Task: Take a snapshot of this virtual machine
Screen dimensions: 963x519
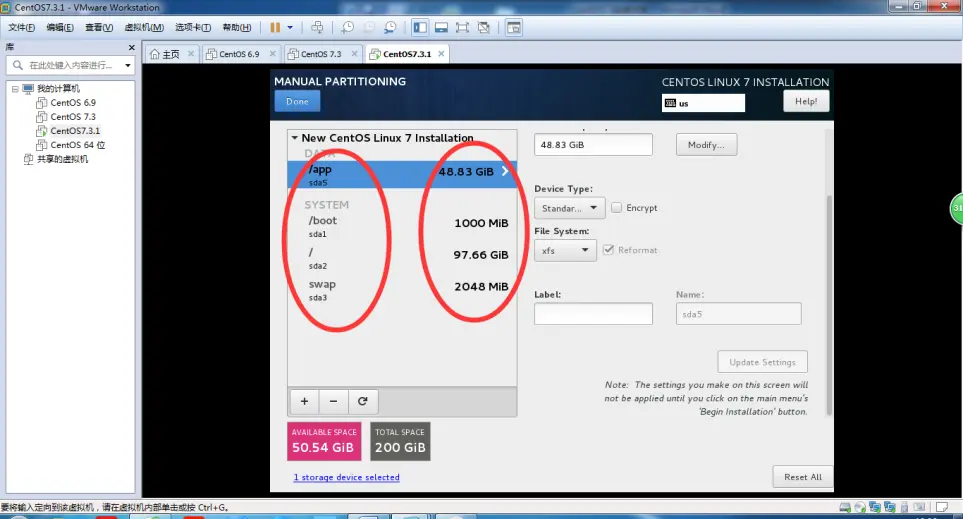Action: tap(348, 28)
